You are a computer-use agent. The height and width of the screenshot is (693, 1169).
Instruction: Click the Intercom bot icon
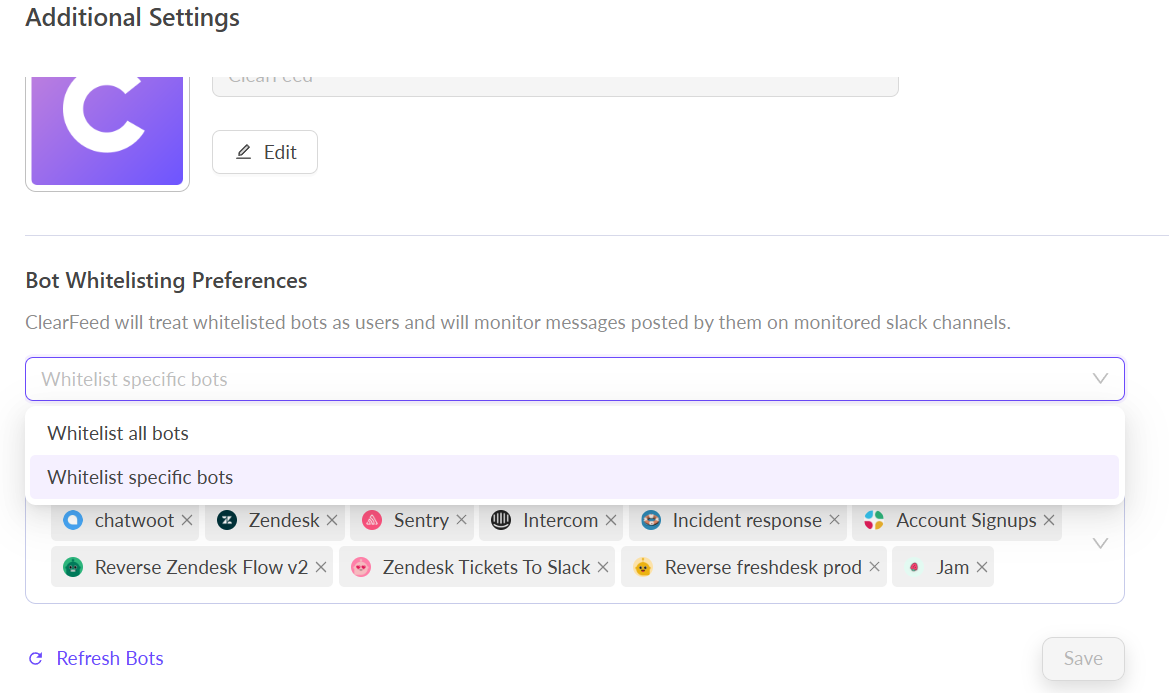click(501, 520)
